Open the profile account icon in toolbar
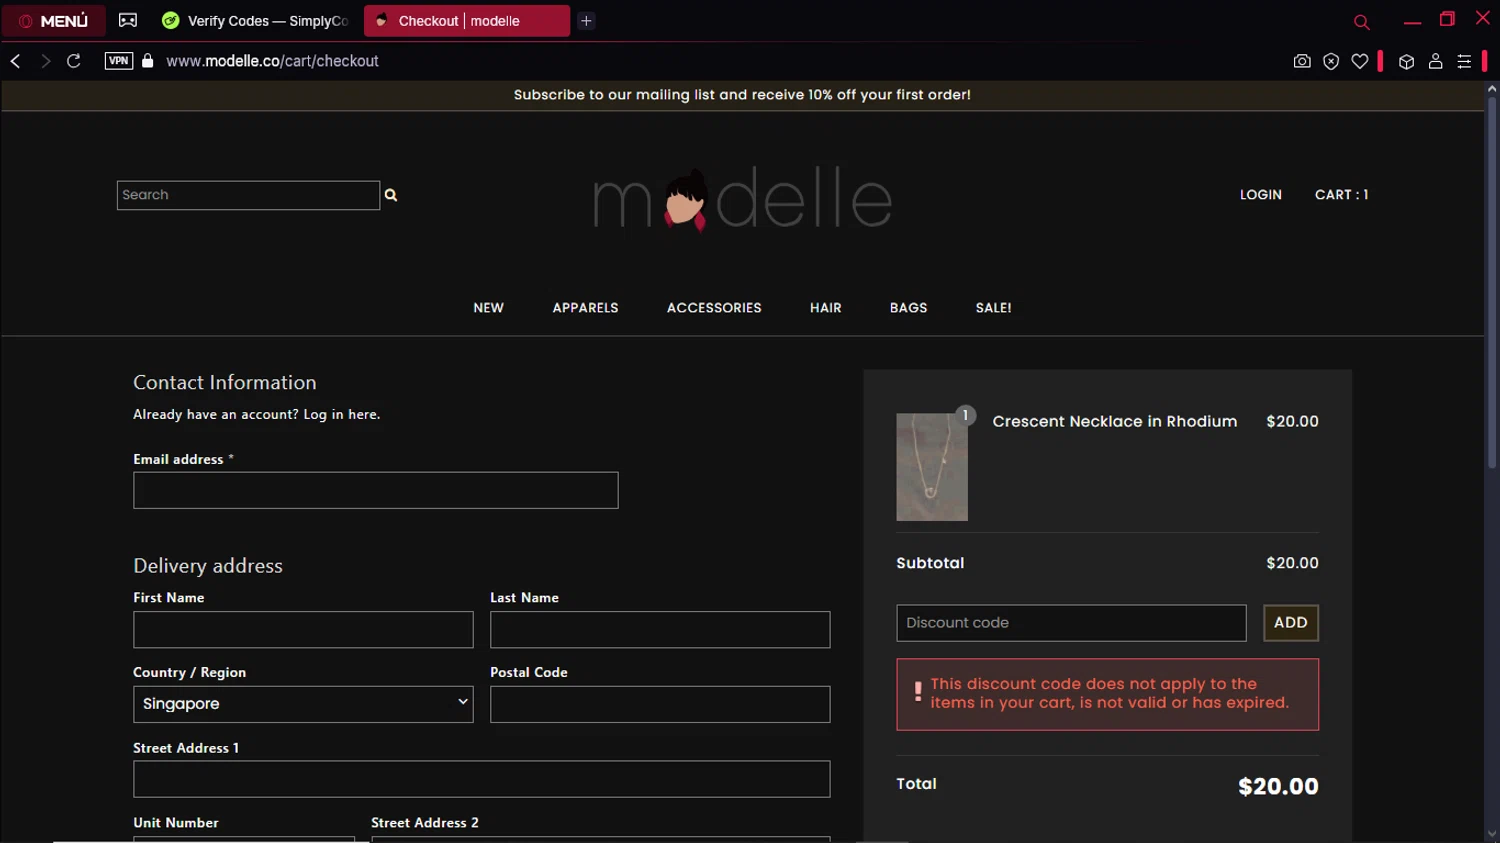This screenshot has height=843, width=1500. click(x=1435, y=61)
